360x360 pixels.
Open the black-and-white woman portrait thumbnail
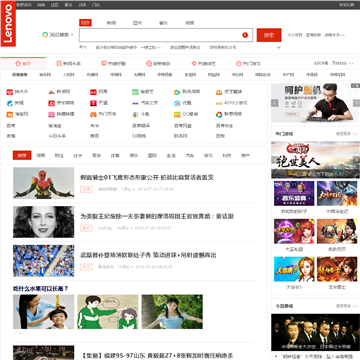[44, 222]
